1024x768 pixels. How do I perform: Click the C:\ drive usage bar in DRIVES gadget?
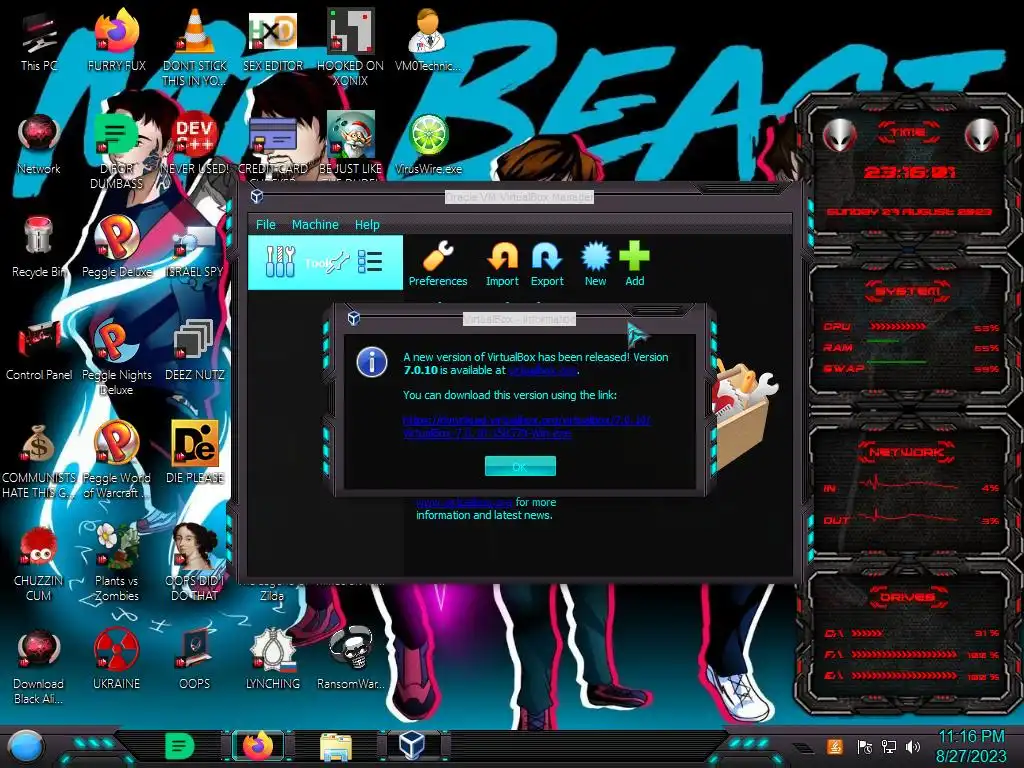pos(867,633)
